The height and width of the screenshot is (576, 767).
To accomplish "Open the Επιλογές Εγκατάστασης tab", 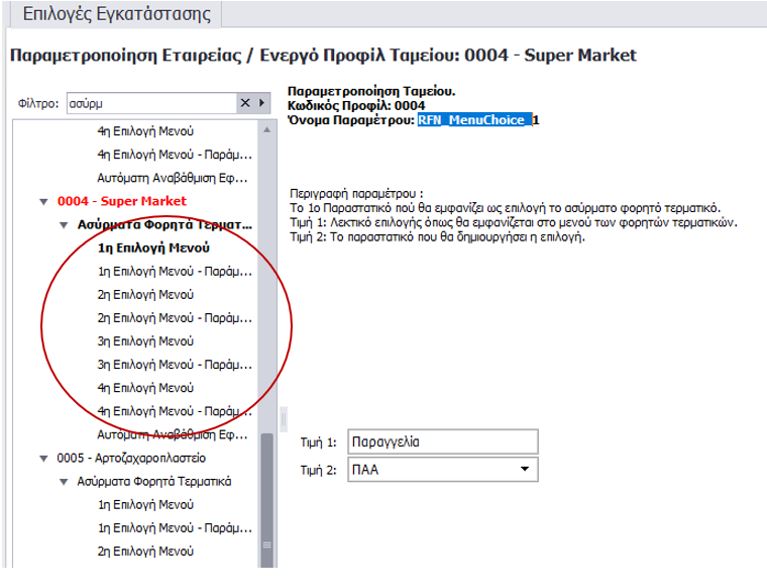I will pyautogui.click(x=110, y=15).
